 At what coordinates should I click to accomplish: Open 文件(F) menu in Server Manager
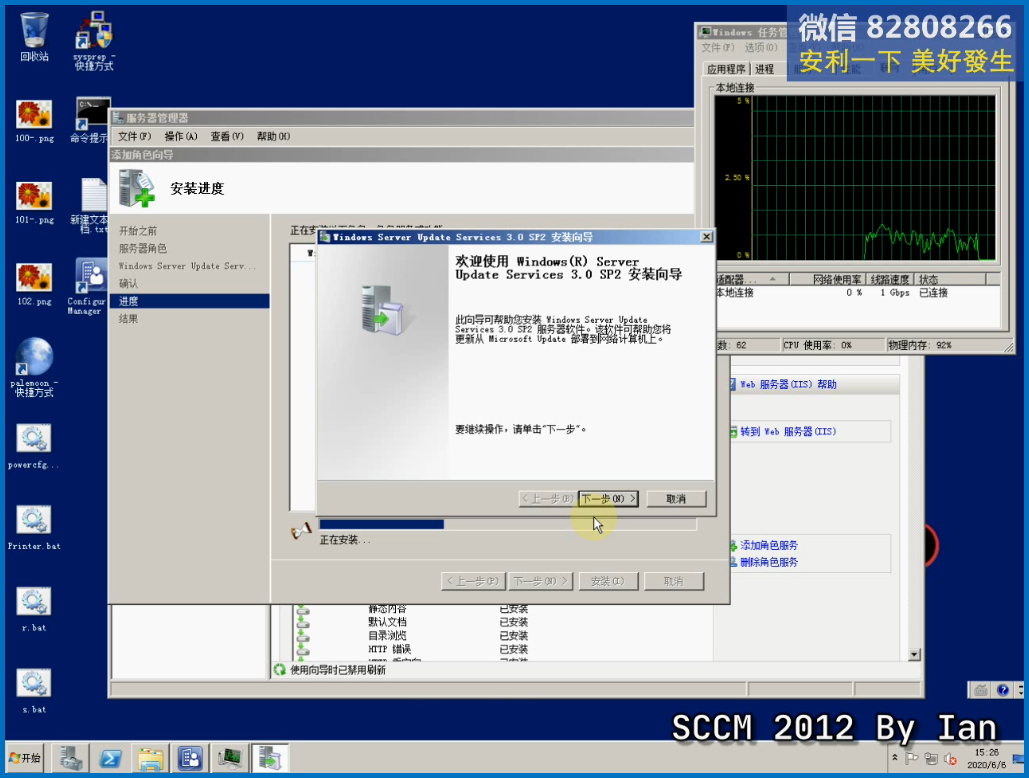pos(135,136)
